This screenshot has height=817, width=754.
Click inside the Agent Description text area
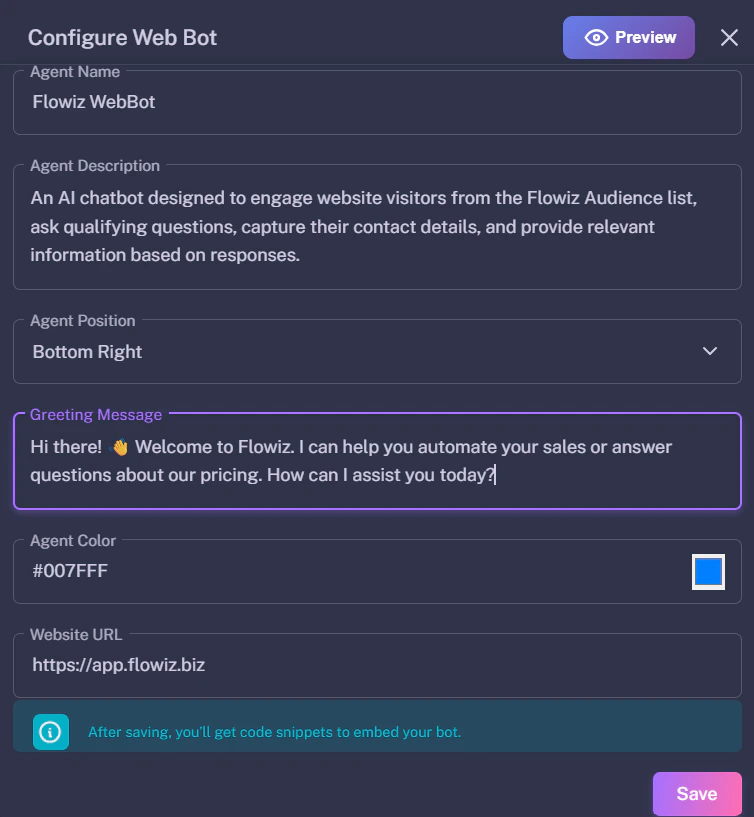pyautogui.click(x=377, y=226)
